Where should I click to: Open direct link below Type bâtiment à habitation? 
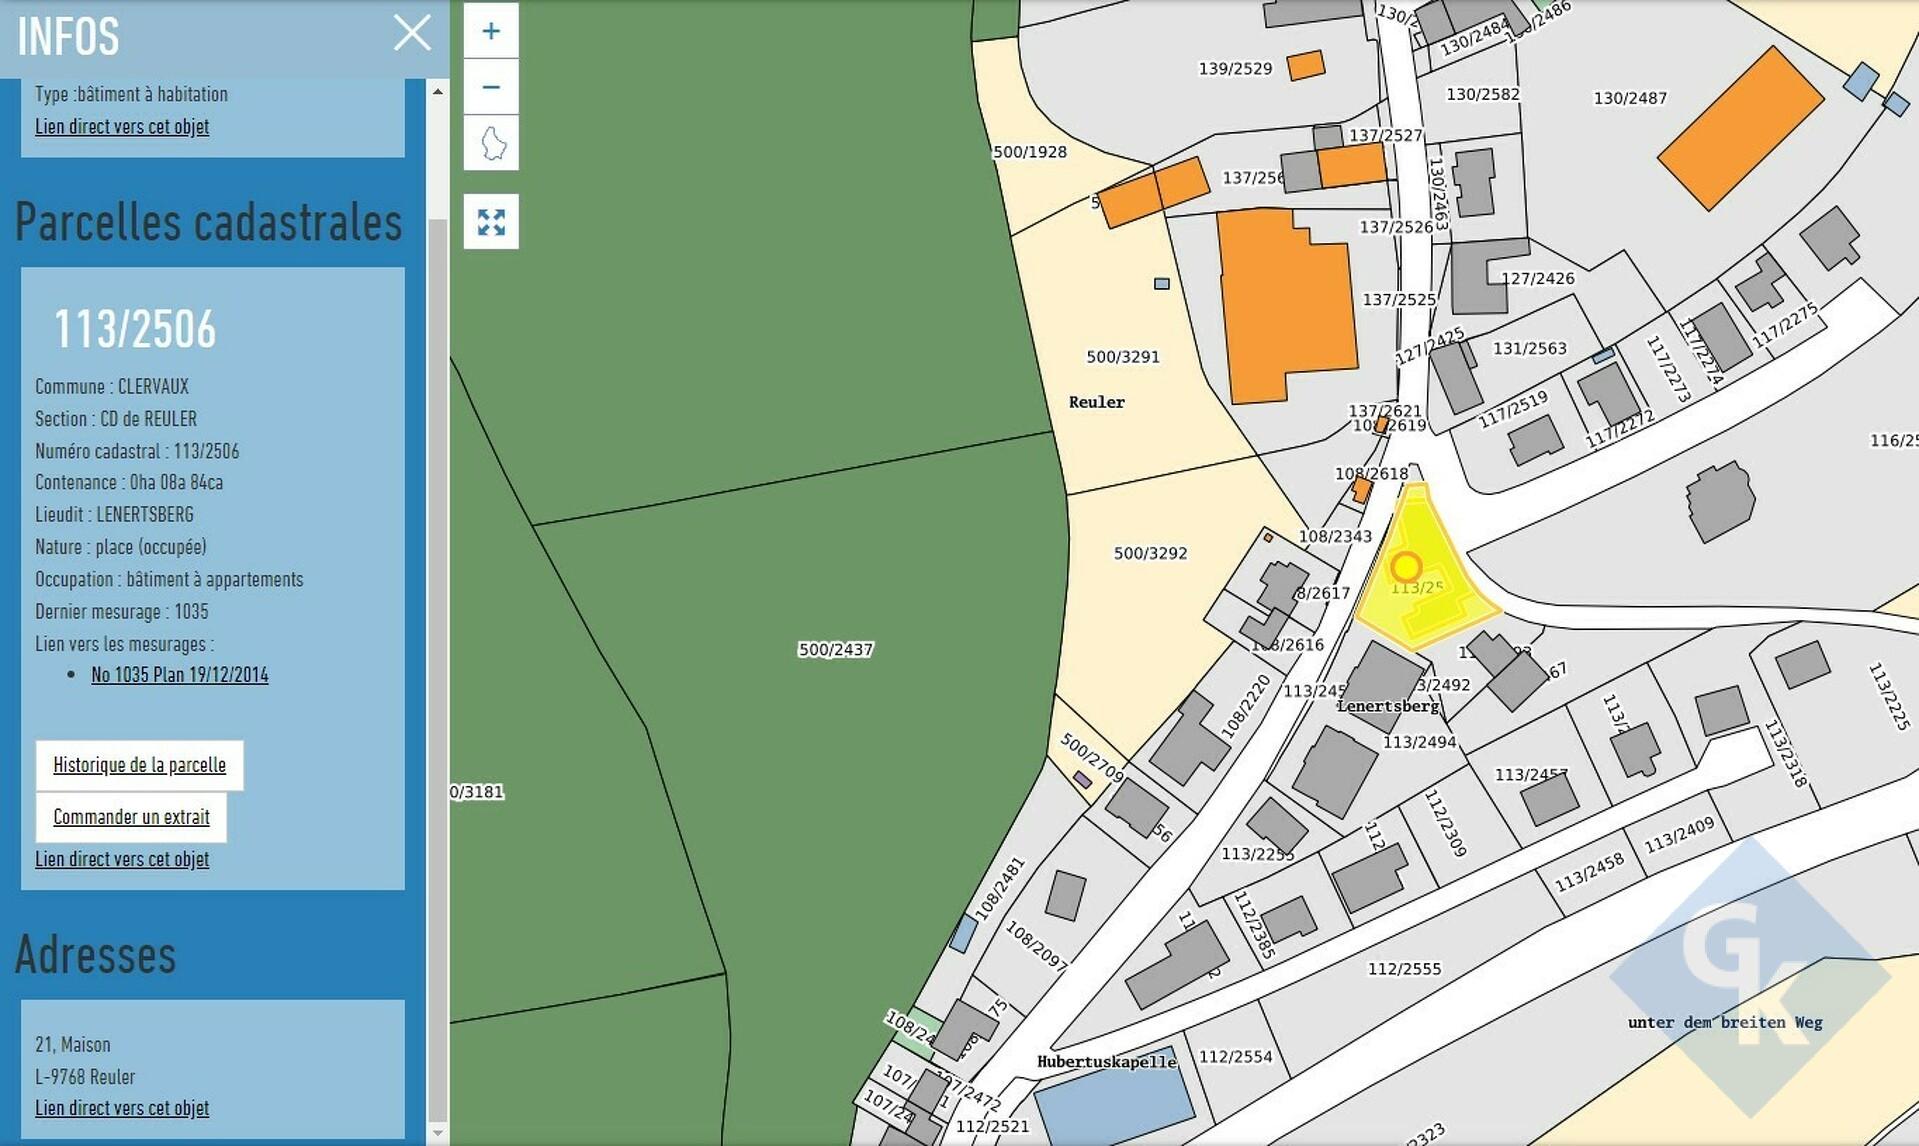122,127
